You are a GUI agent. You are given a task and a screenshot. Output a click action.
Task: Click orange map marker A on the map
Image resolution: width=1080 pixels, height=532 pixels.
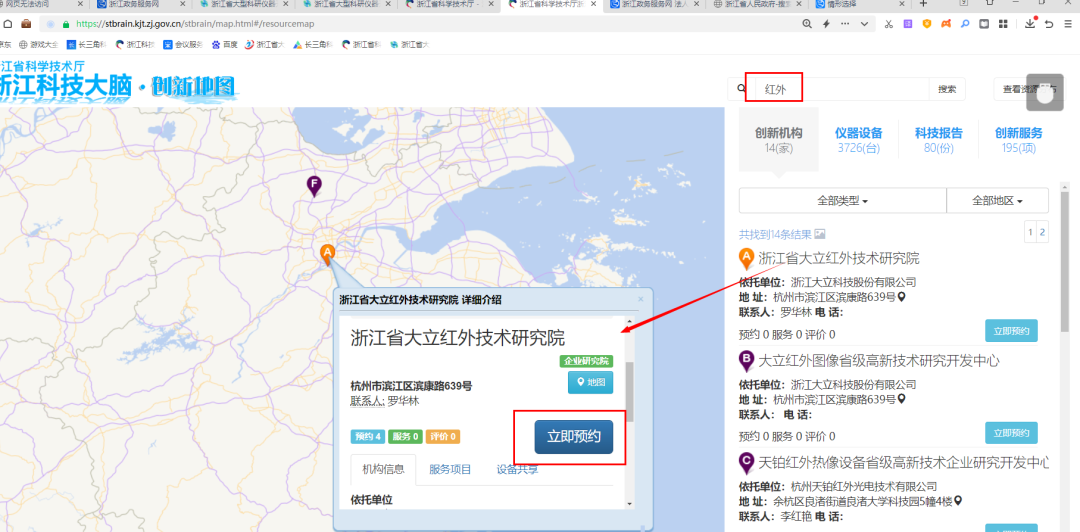(x=328, y=254)
